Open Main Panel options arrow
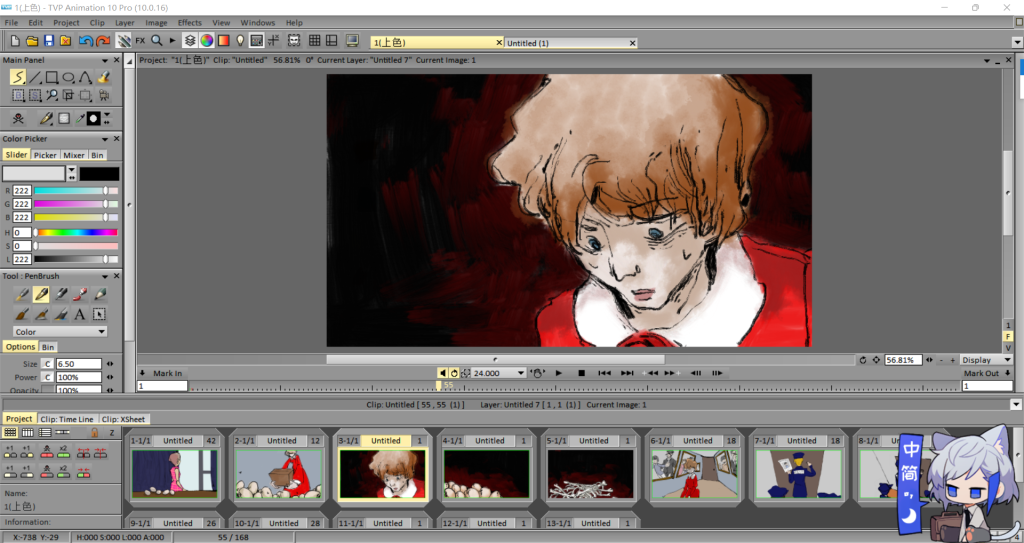This screenshot has width=1024, height=543. pos(105,60)
